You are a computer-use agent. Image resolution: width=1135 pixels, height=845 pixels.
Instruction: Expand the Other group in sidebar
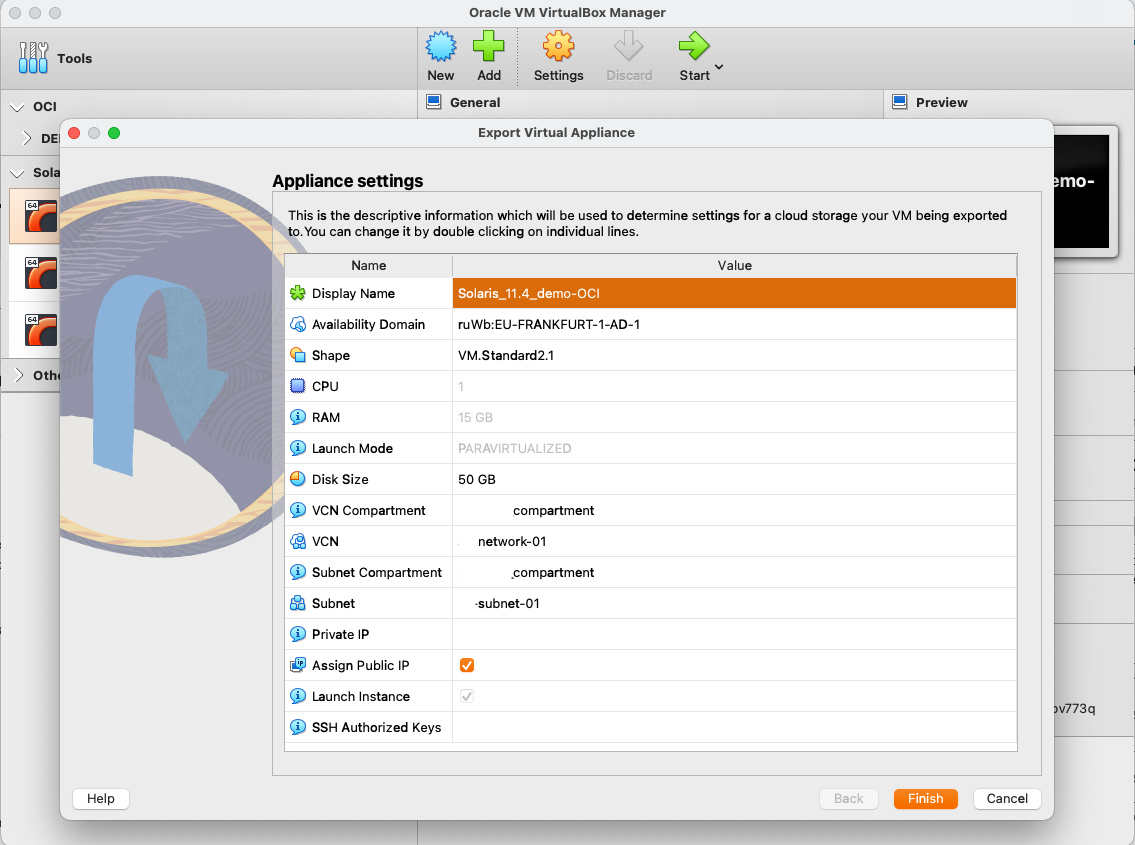(x=19, y=375)
